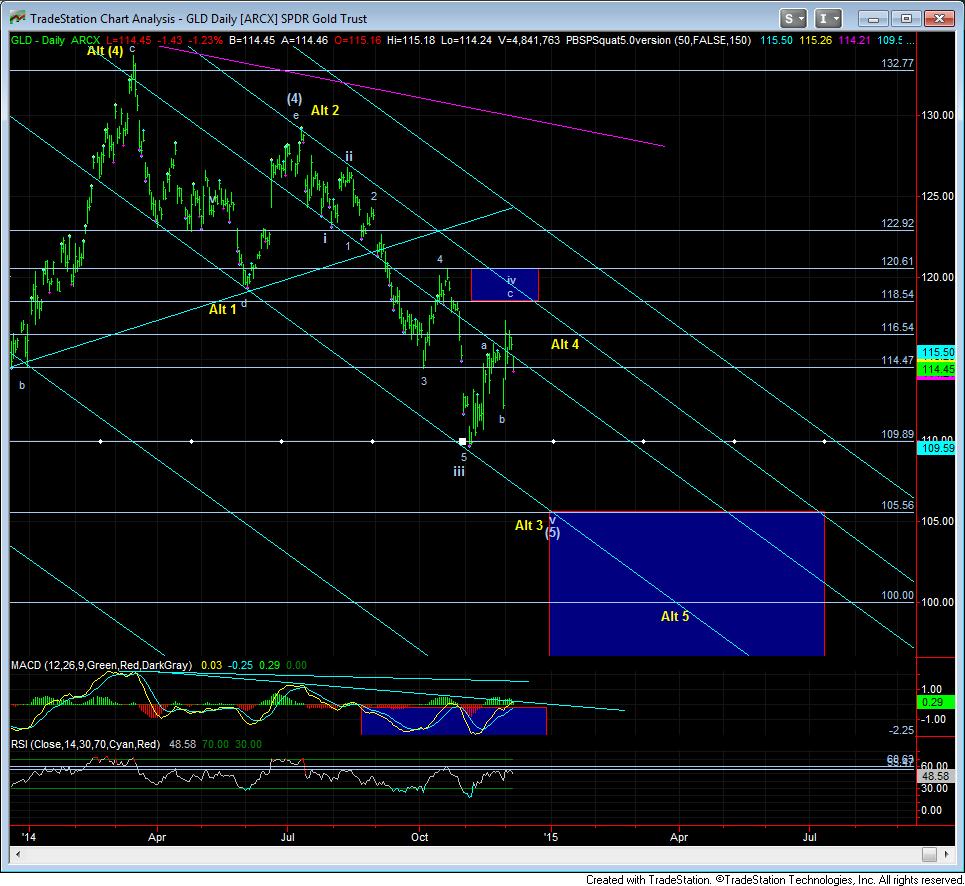This screenshot has width=965, height=886.
Task: Select the MACD (12,26,9,Green,Red,DarkGray) label
Action: point(102,666)
